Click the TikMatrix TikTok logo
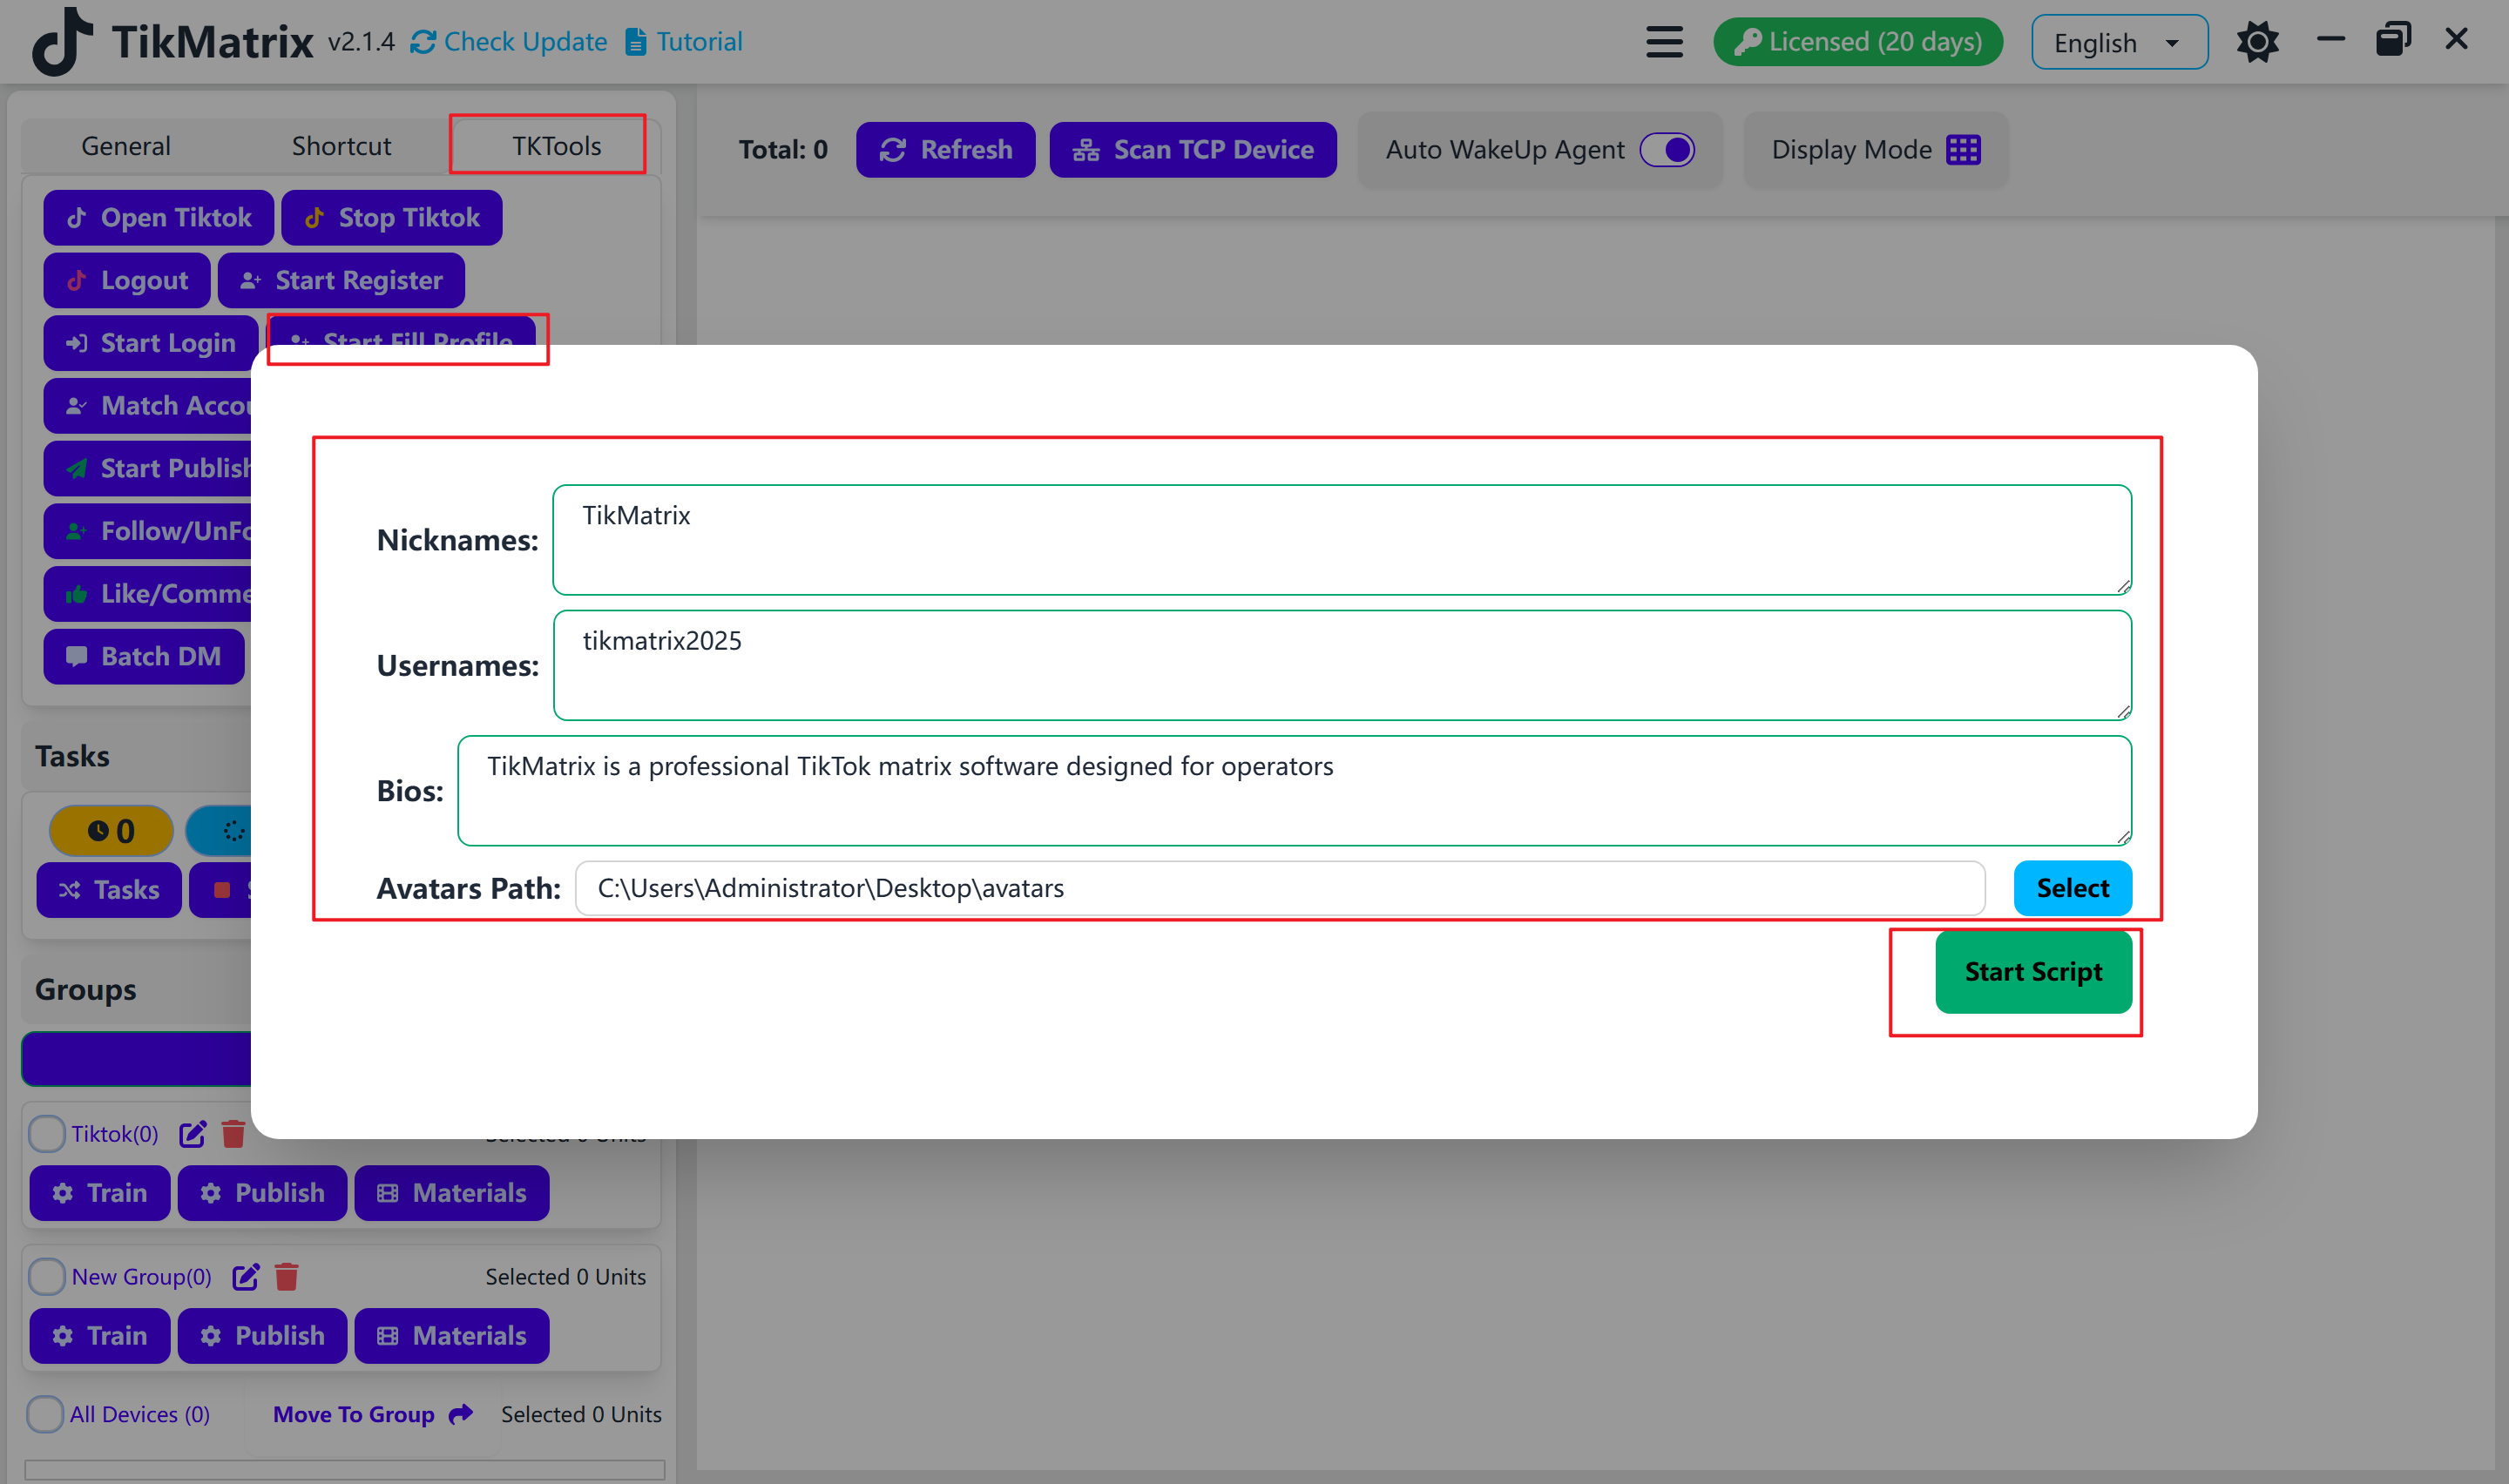 pos(62,42)
